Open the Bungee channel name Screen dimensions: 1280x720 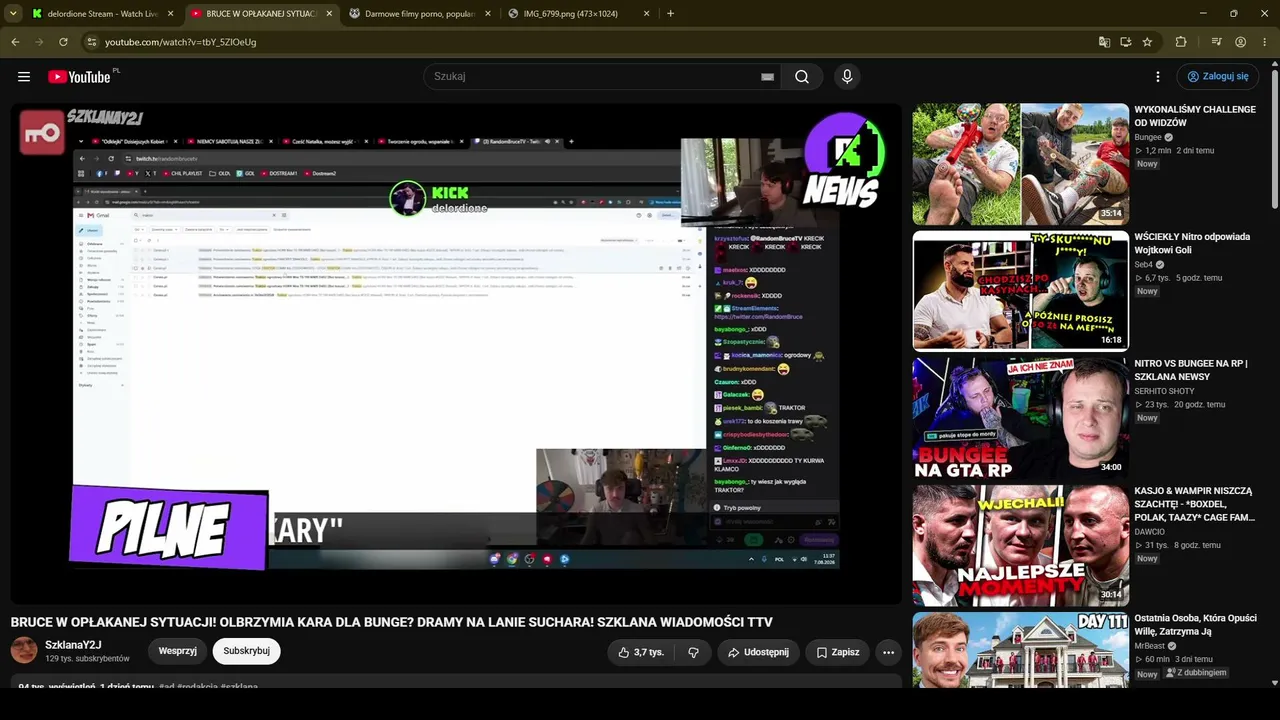(x=1148, y=137)
